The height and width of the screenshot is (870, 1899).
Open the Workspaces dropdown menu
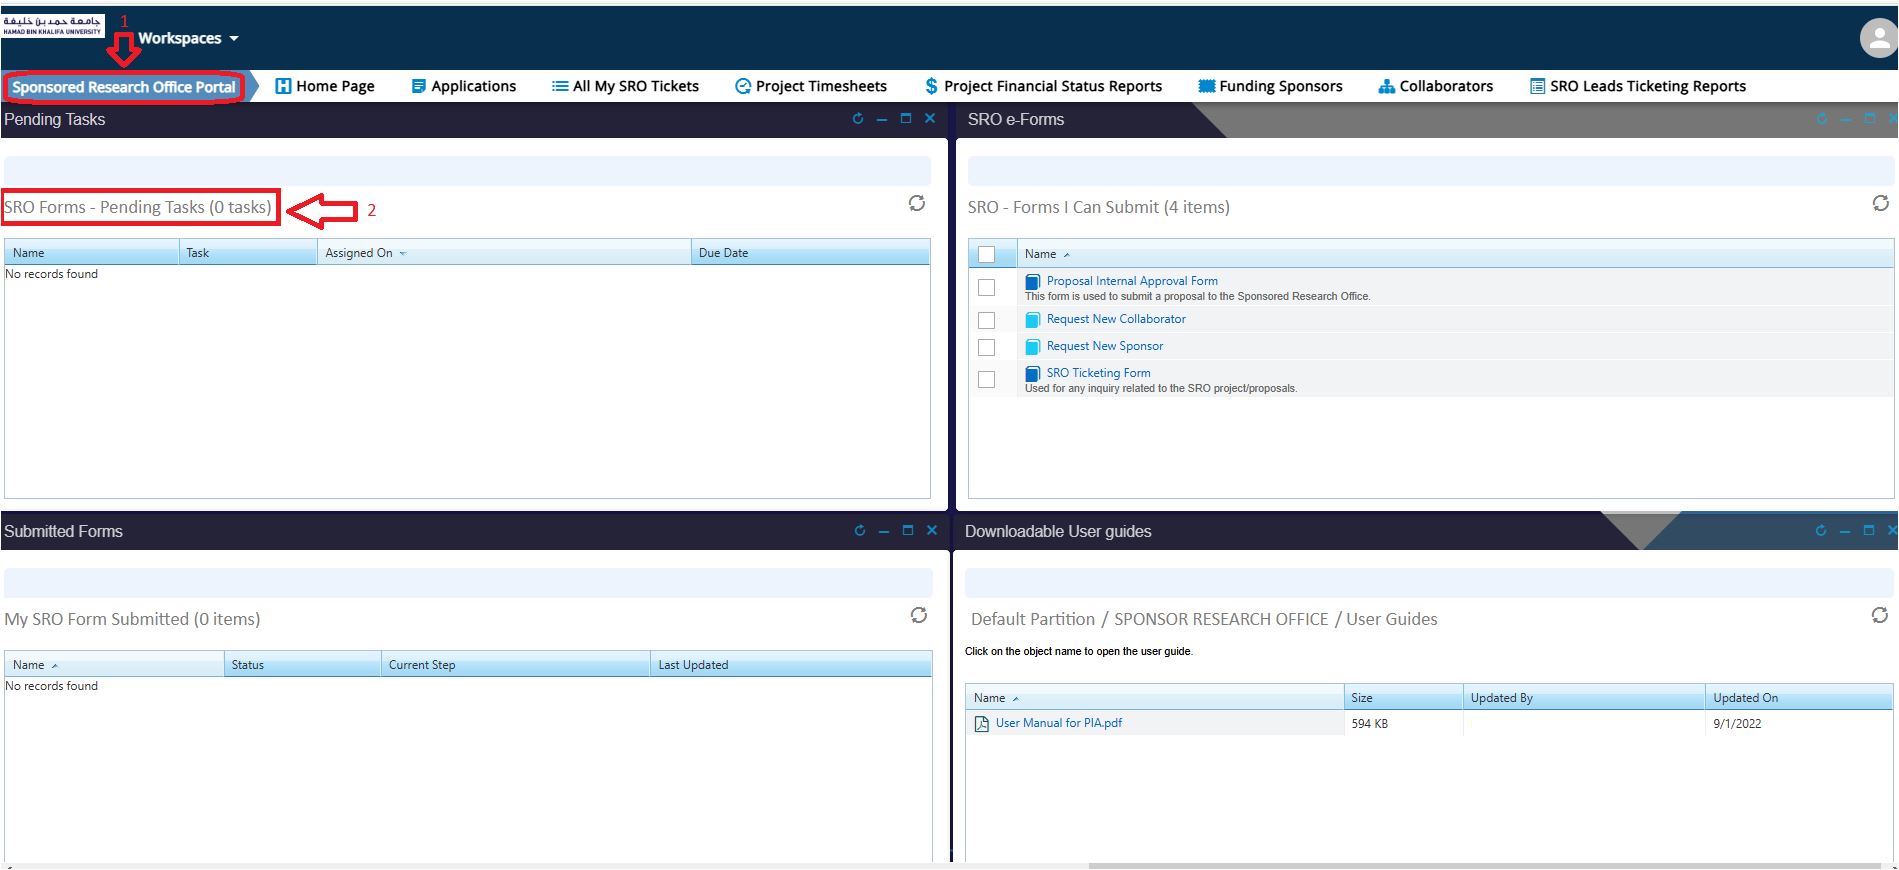pos(188,39)
